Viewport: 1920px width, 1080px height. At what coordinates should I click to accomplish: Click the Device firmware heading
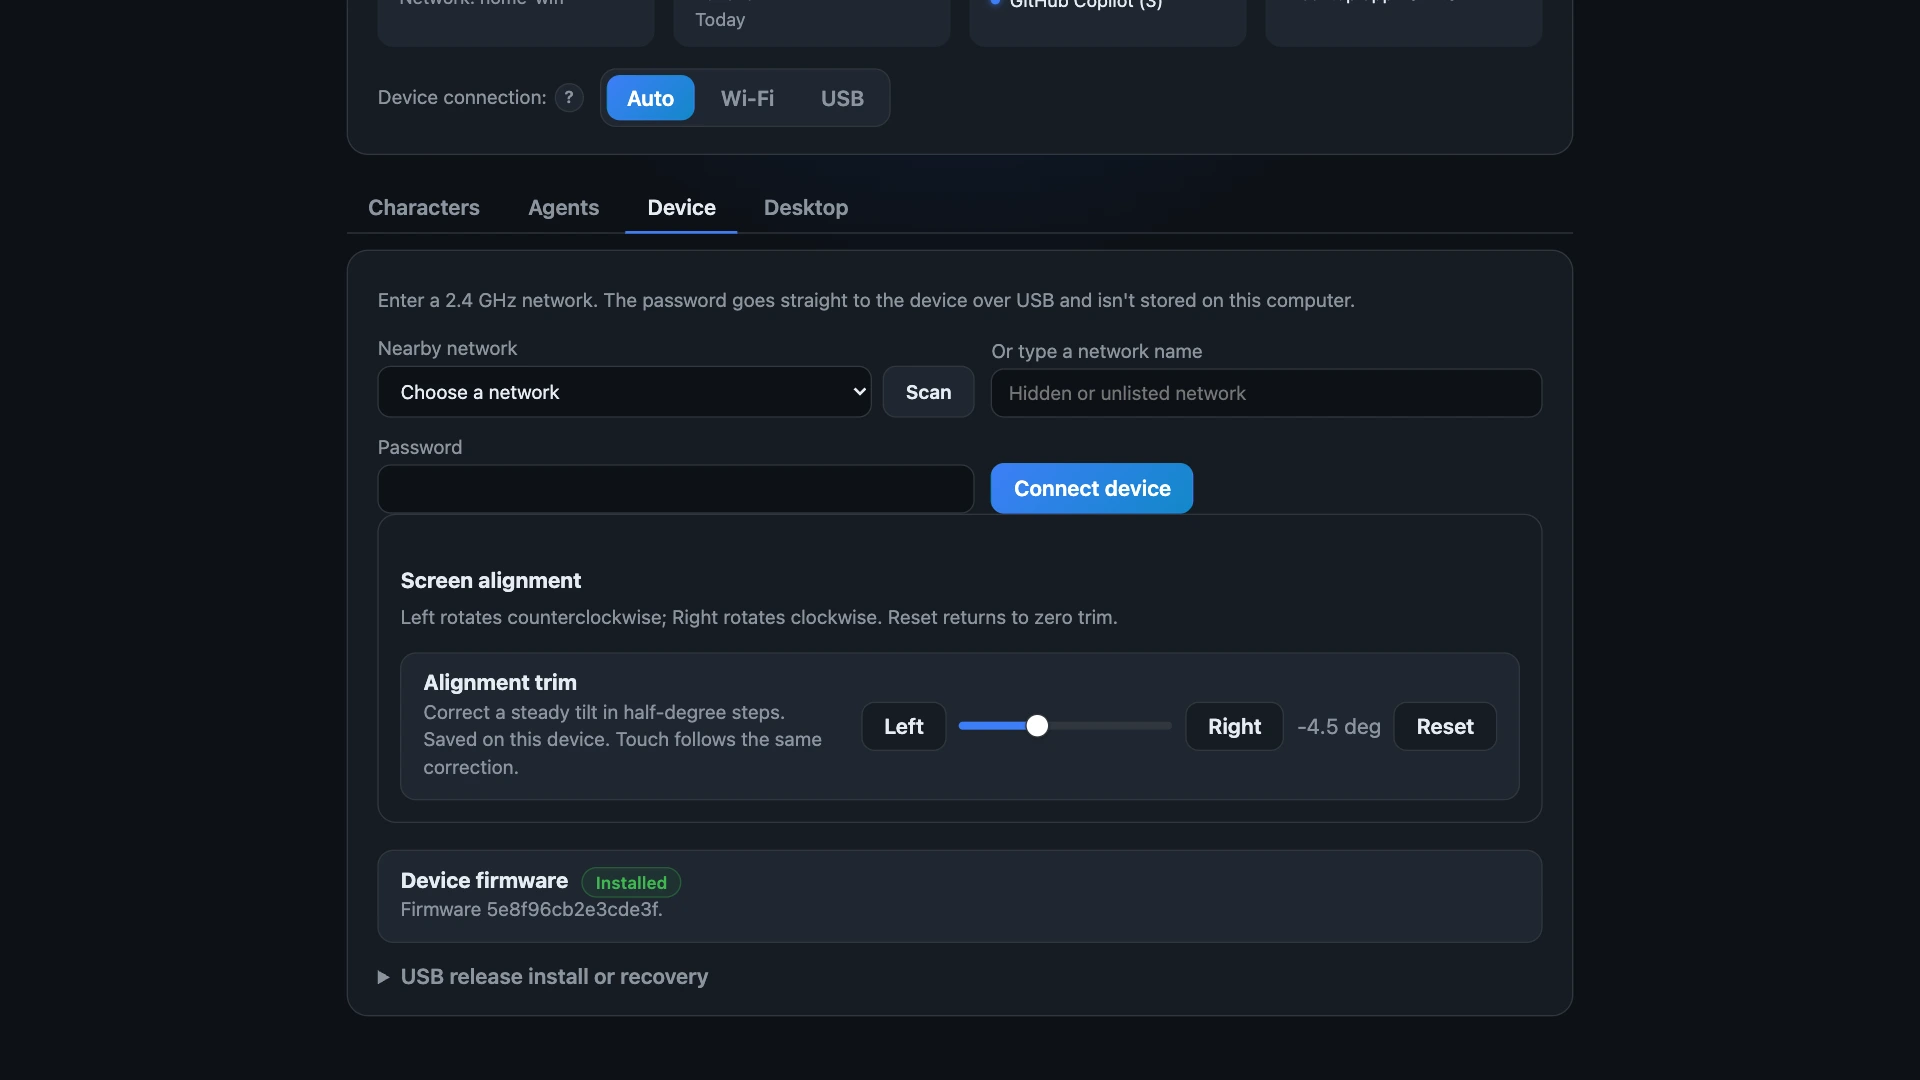pyautogui.click(x=484, y=880)
